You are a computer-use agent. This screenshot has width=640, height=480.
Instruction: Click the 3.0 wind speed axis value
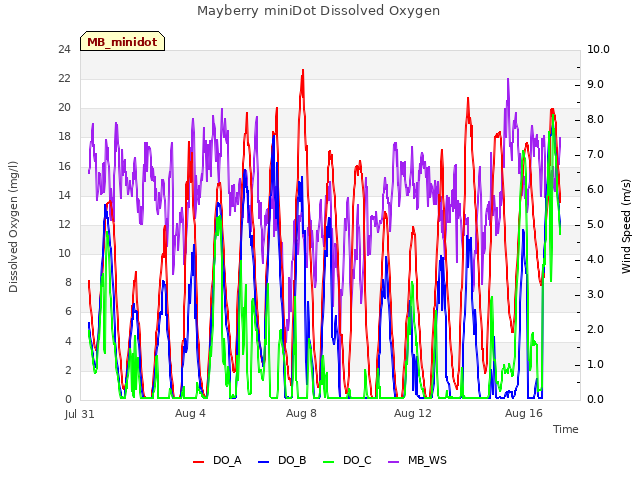(595, 295)
